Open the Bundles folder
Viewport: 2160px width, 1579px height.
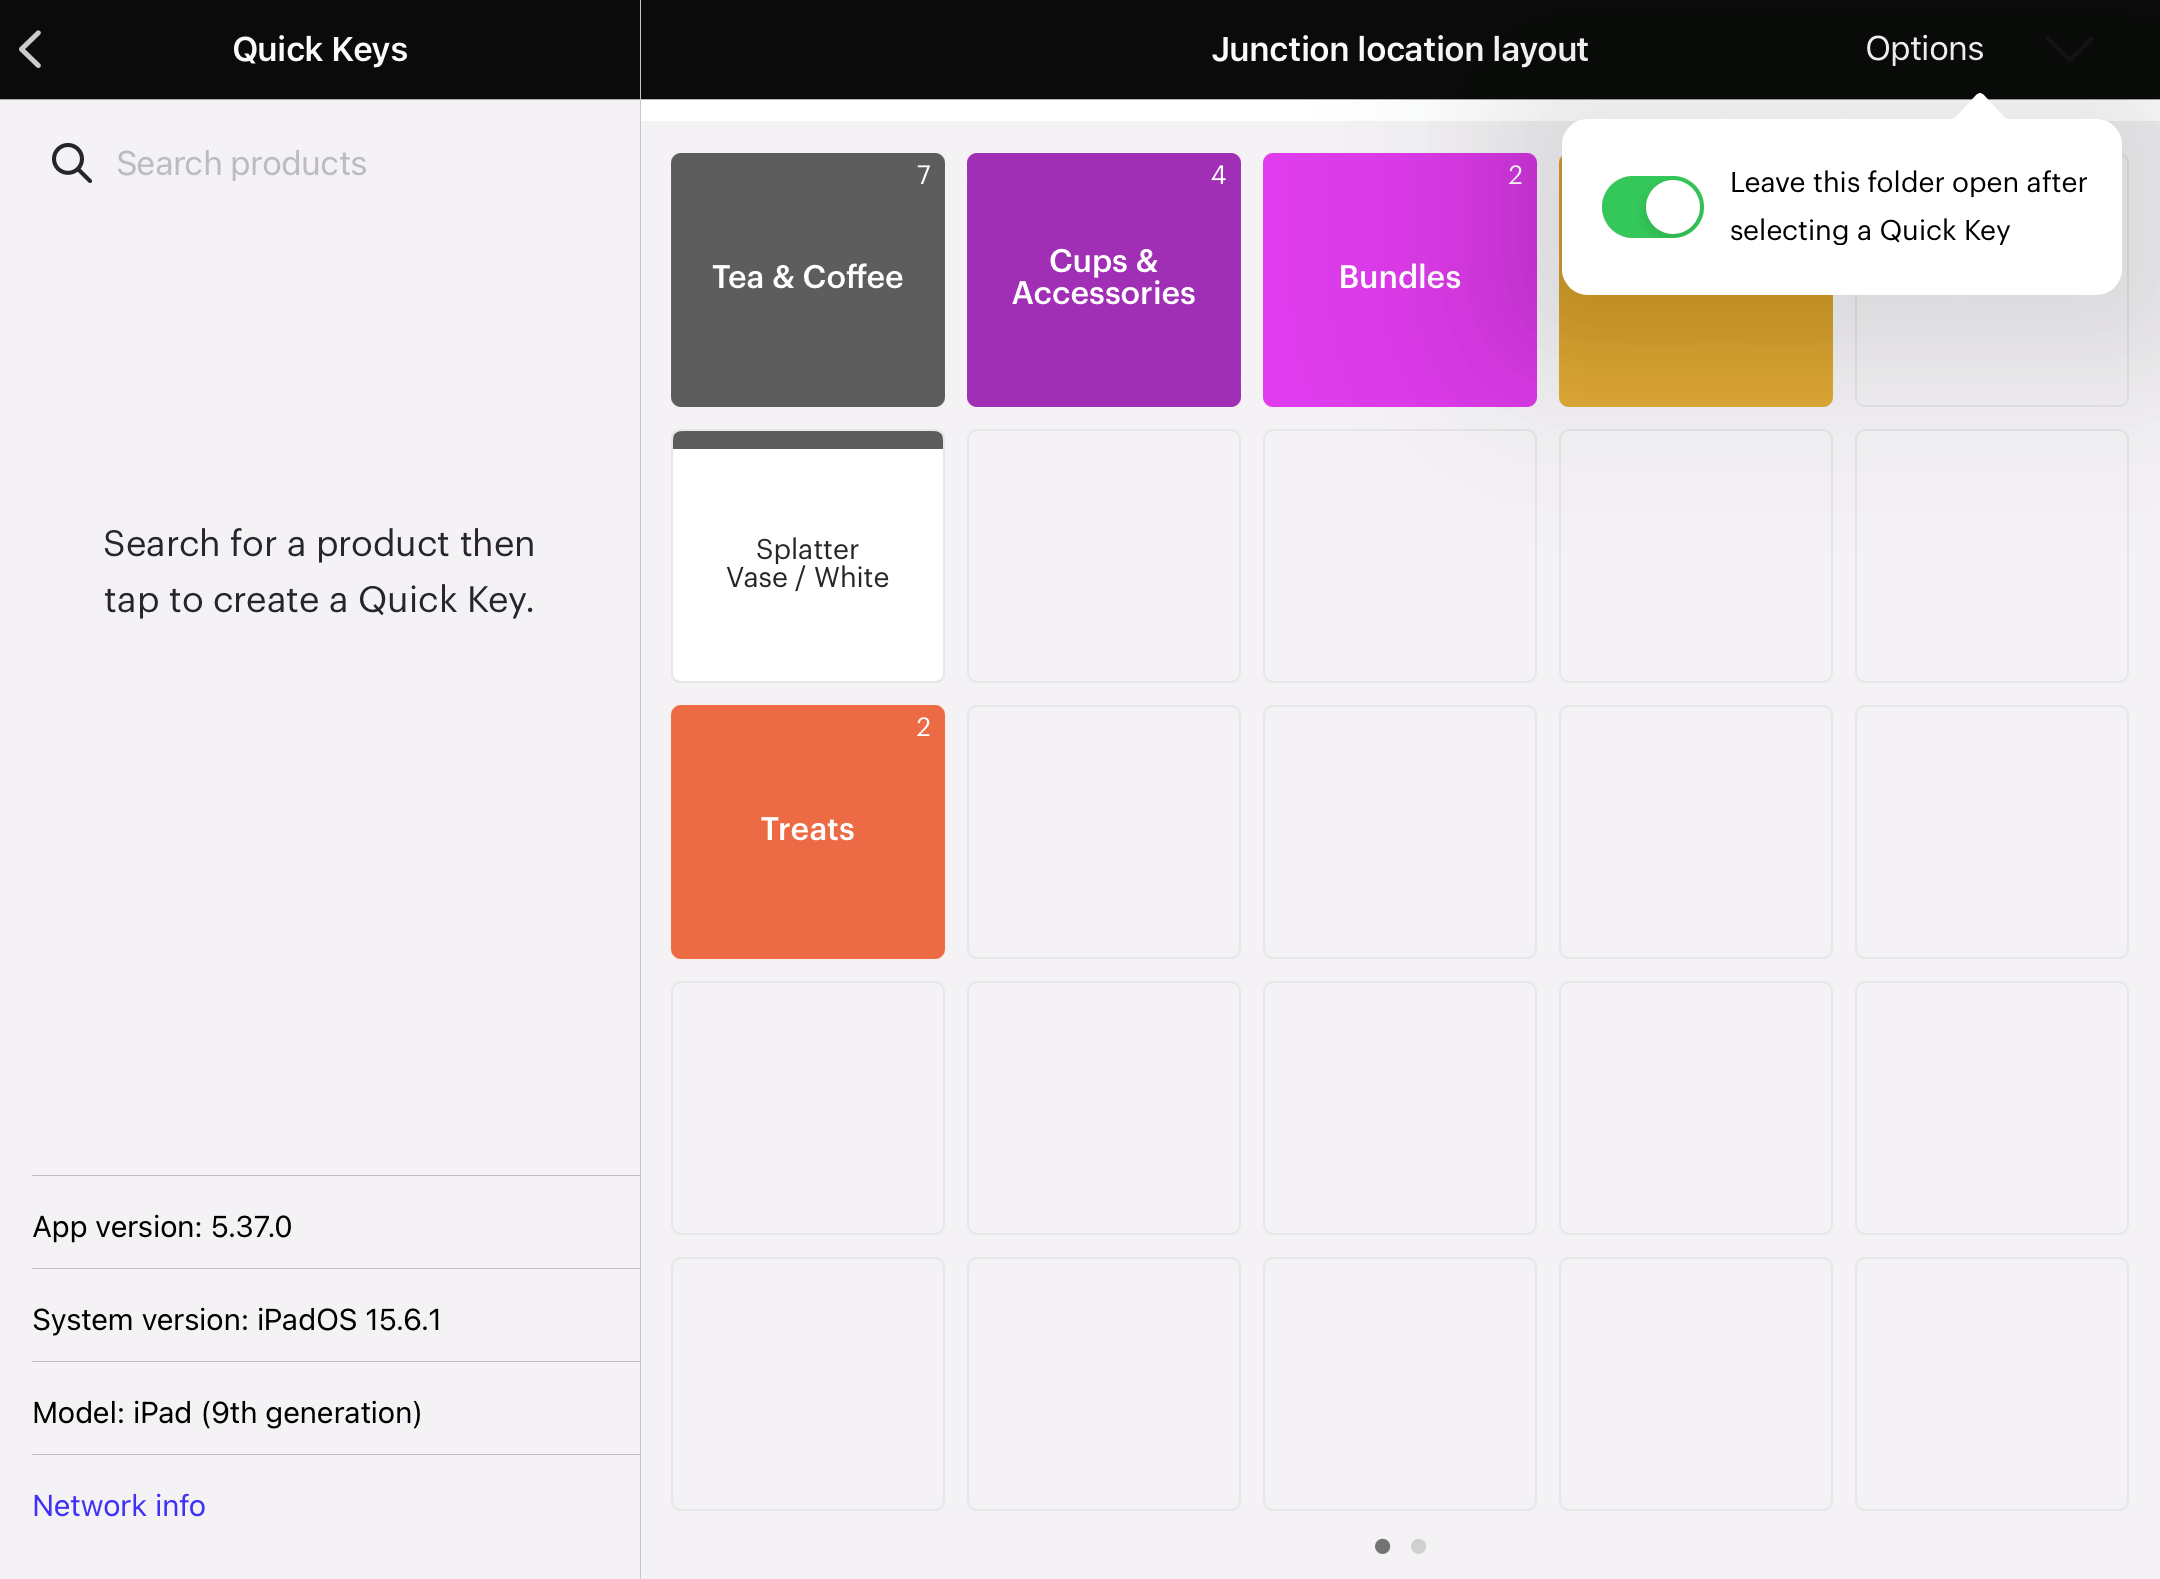point(1399,279)
